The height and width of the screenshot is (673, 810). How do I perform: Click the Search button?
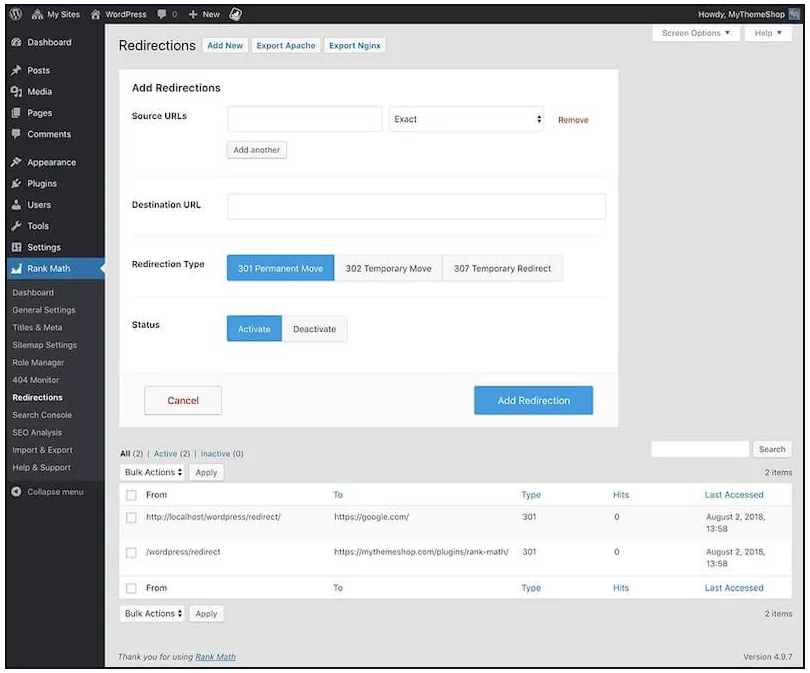click(x=772, y=449)
